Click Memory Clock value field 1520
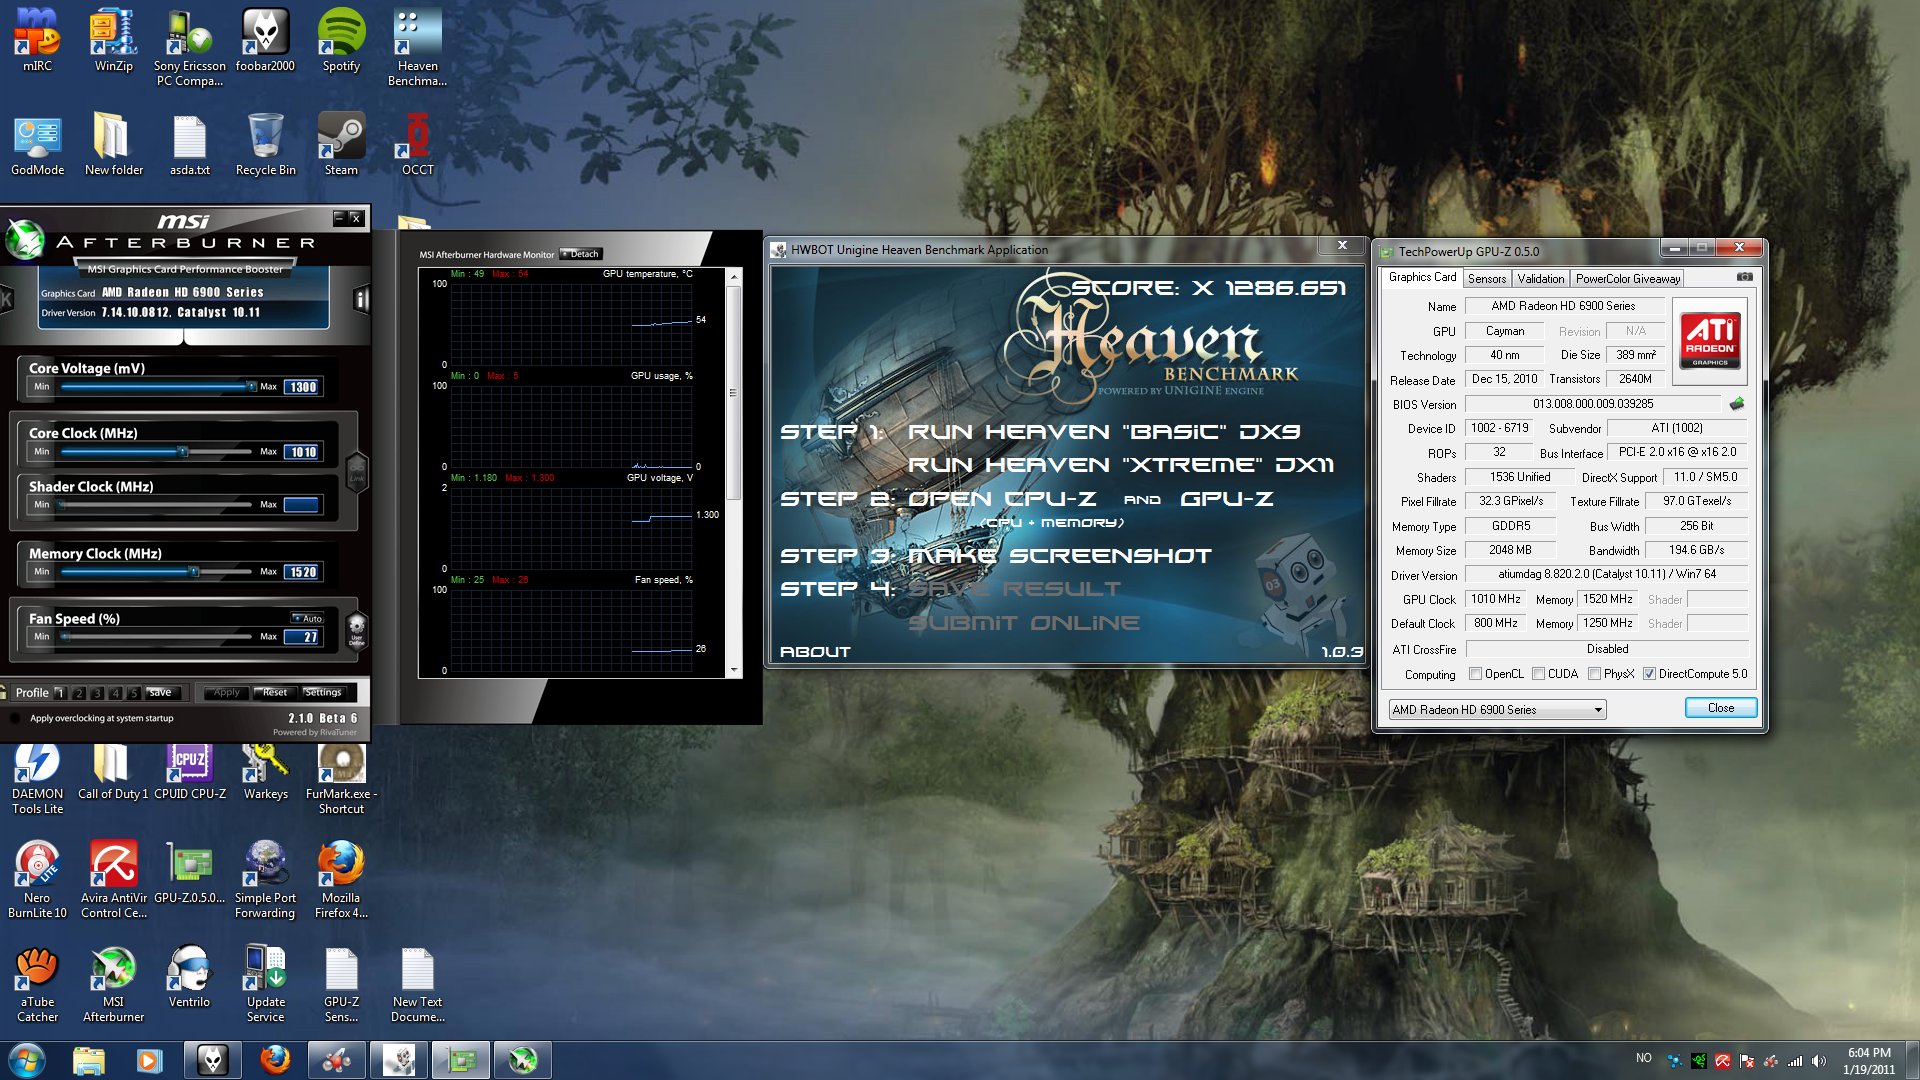 pyautogui.click(x=302, y=572)
